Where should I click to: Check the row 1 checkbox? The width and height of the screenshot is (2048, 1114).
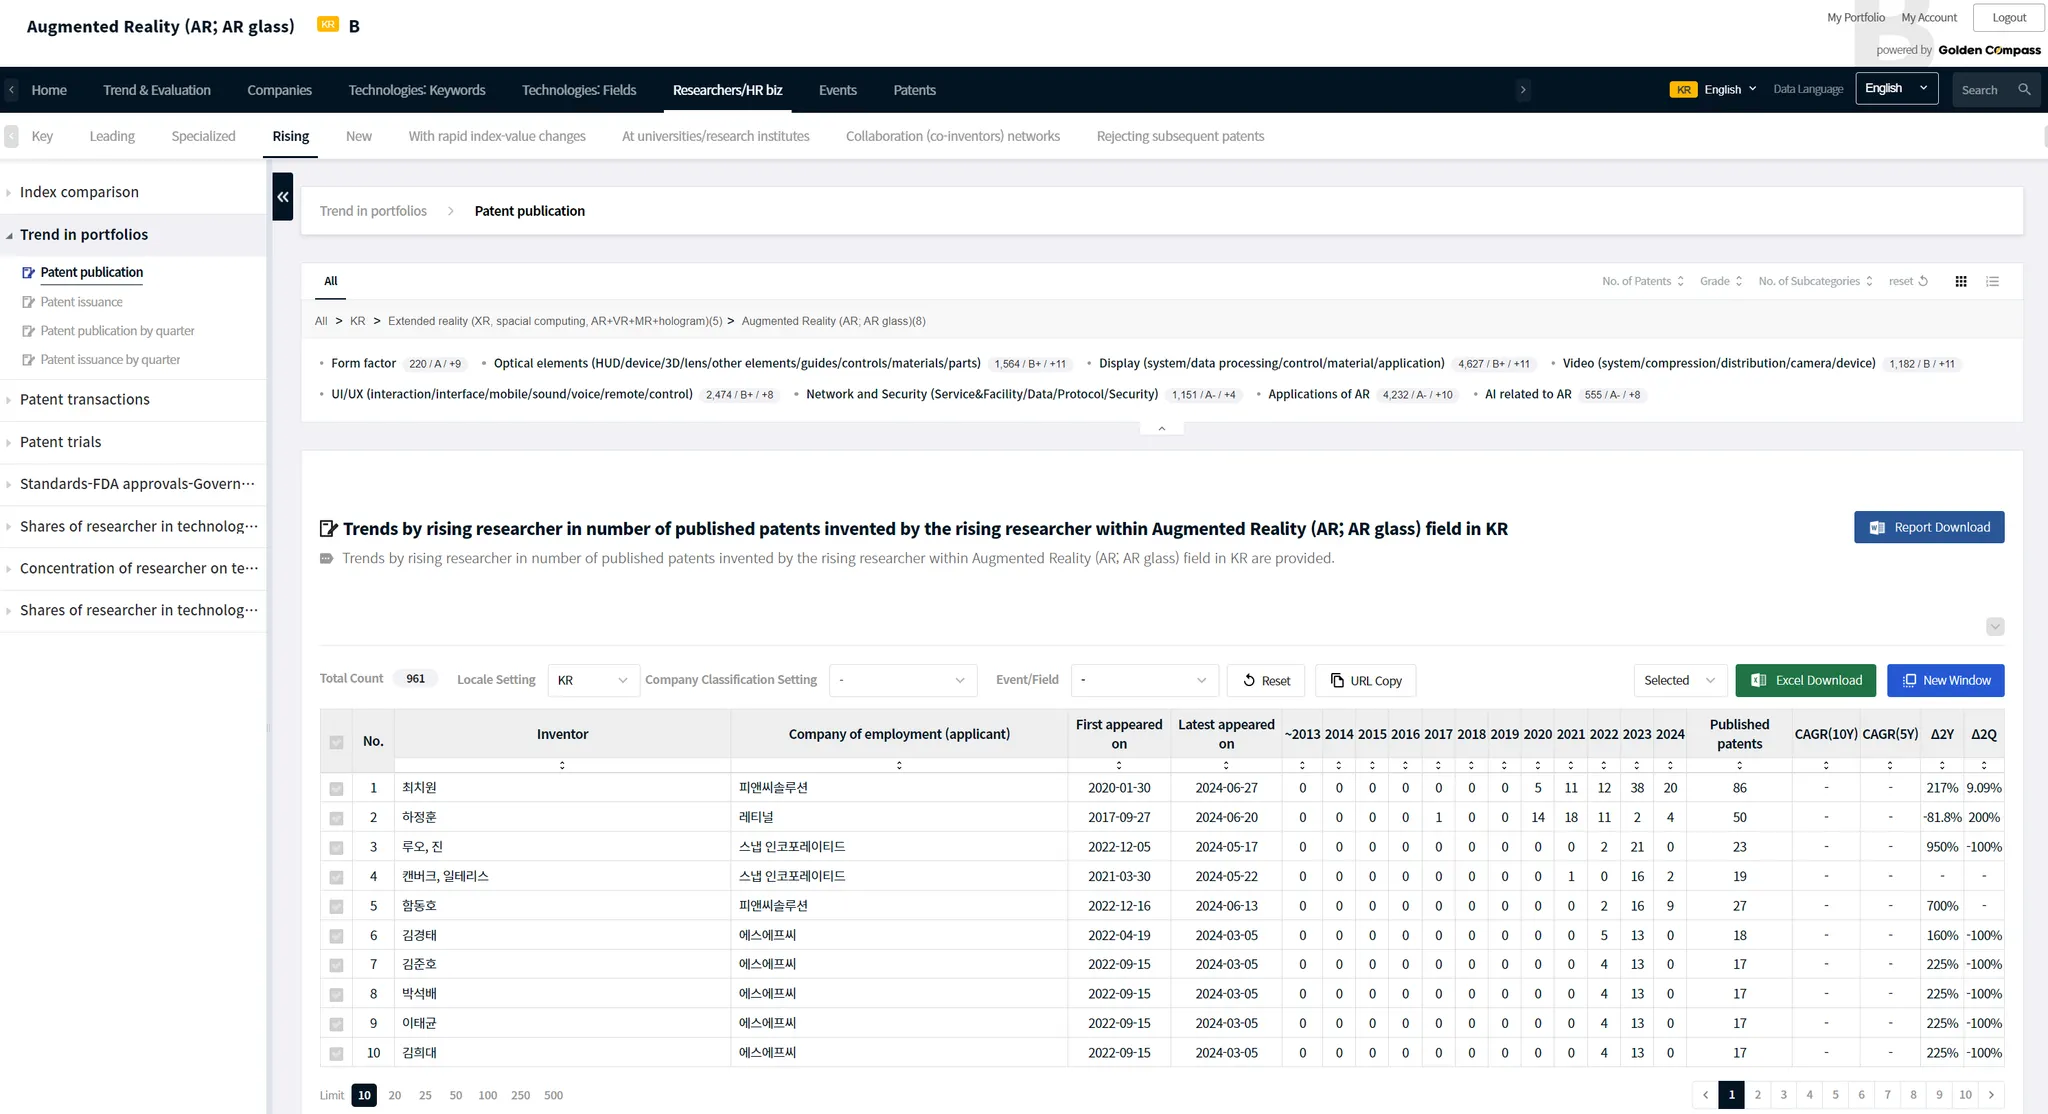click(336, 789)
